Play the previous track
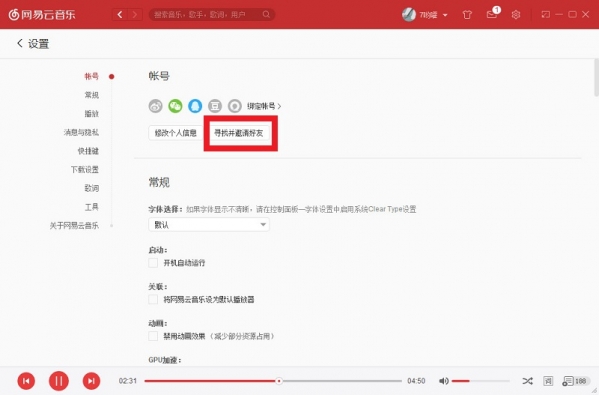599x395 pixels. pyautogui.click(x=26, y=381)
